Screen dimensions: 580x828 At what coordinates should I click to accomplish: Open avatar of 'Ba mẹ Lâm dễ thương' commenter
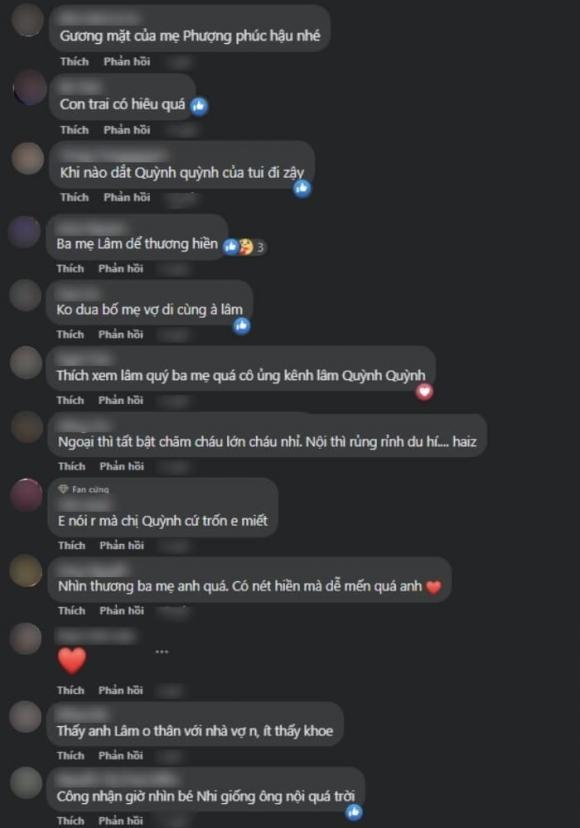click(x=24, y=232)
